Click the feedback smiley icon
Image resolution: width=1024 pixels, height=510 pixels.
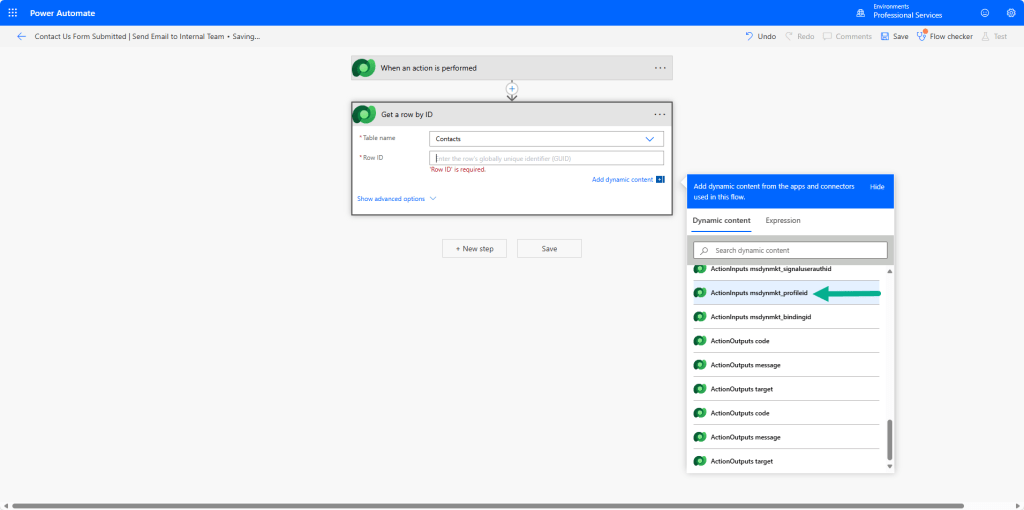click(984, 13)
